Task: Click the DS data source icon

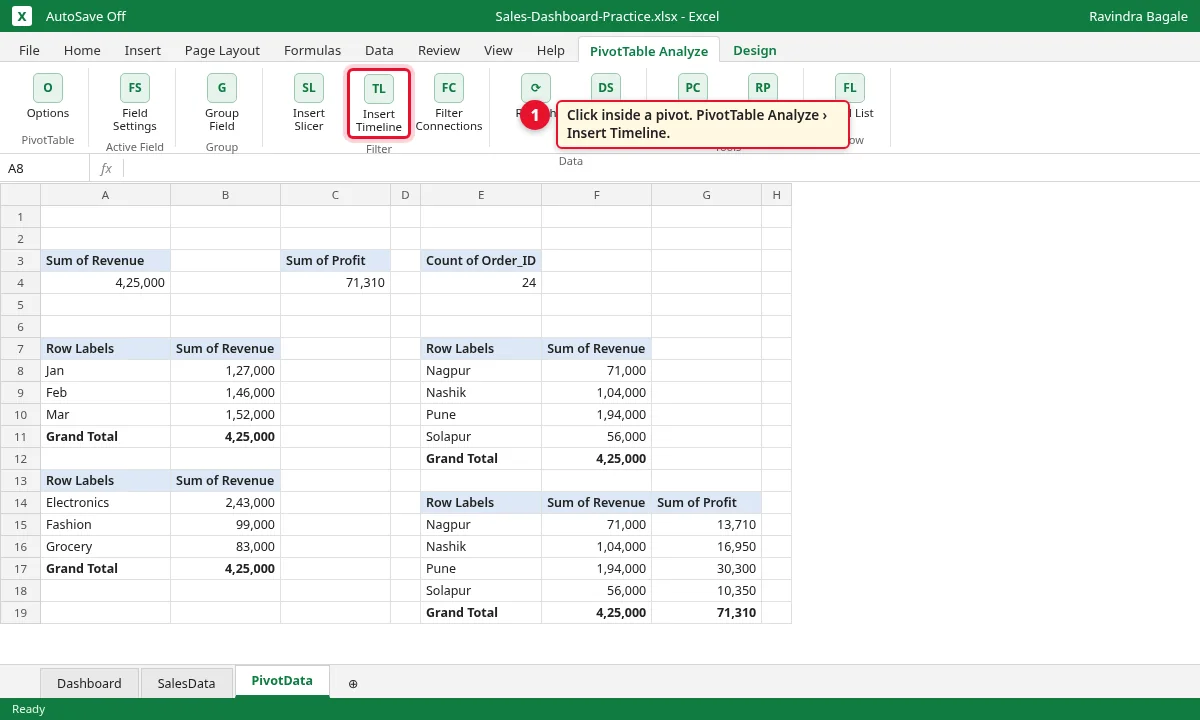Action: 606,88
